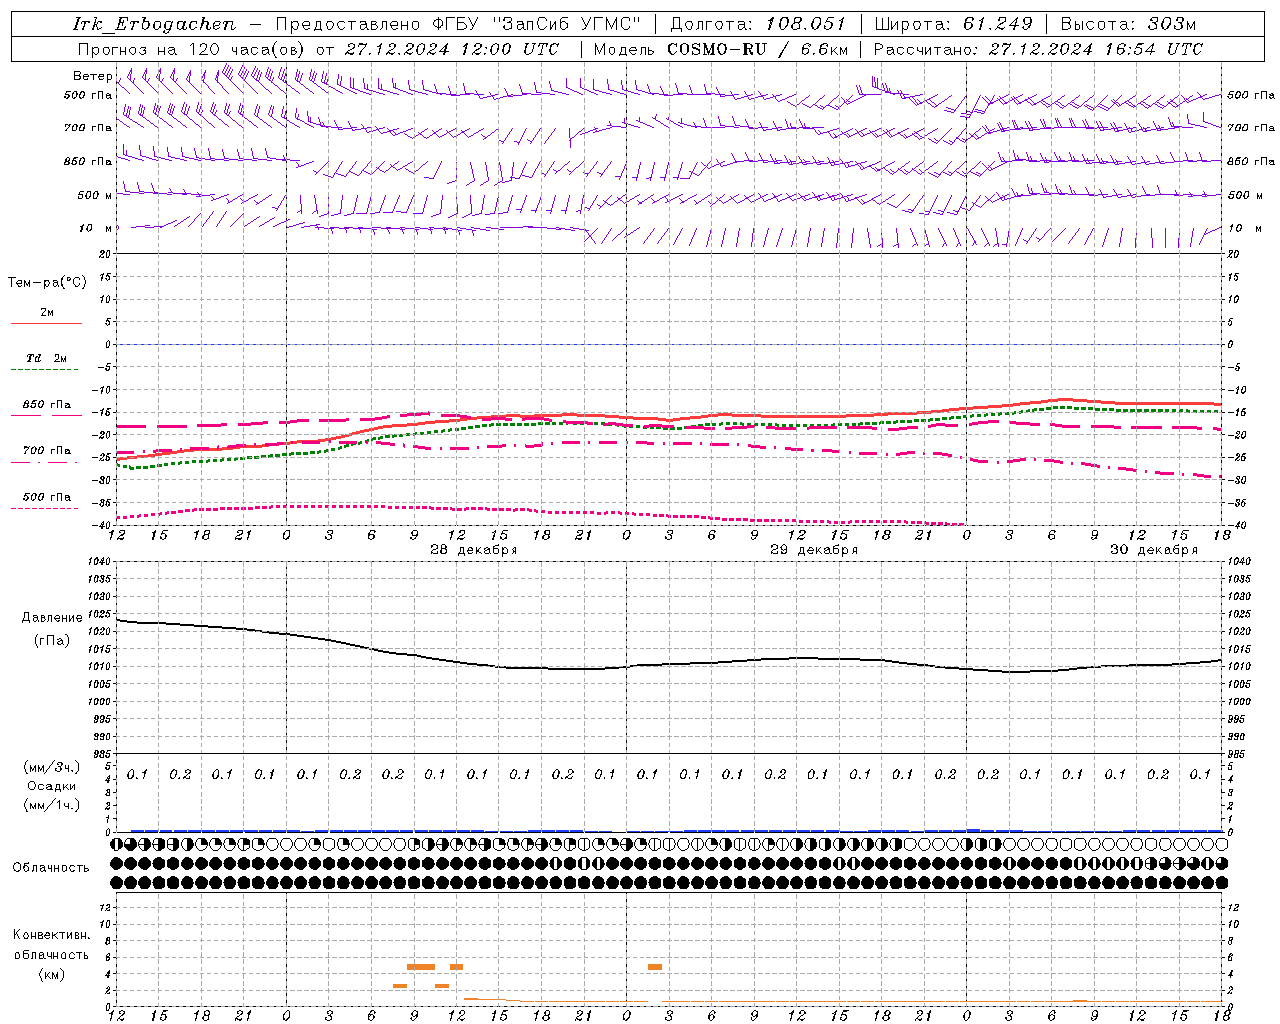
Task: Click the 500 м wind level label on left
Action: tap(96, 195)
